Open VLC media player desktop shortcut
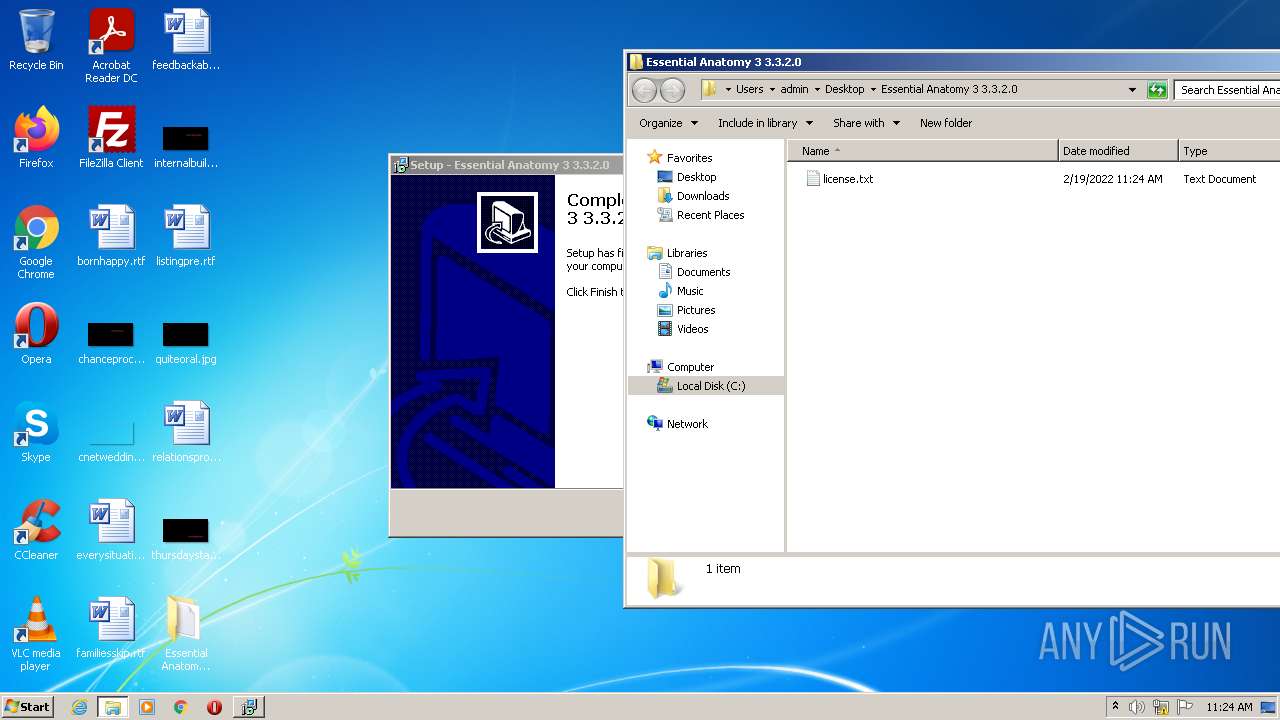 [x=36, y=634]
